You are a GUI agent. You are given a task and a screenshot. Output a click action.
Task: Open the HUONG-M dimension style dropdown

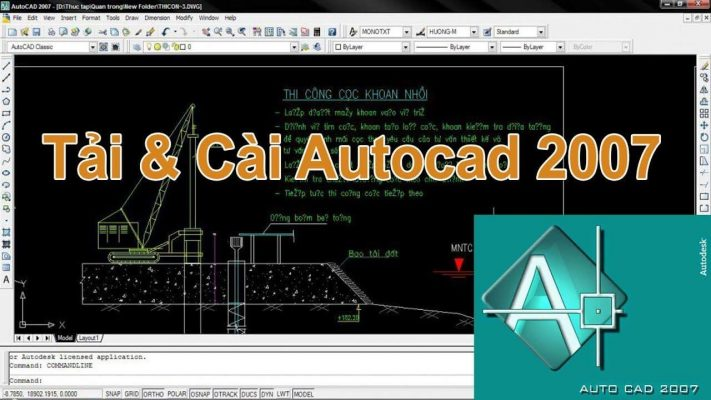tap(474, 32)
